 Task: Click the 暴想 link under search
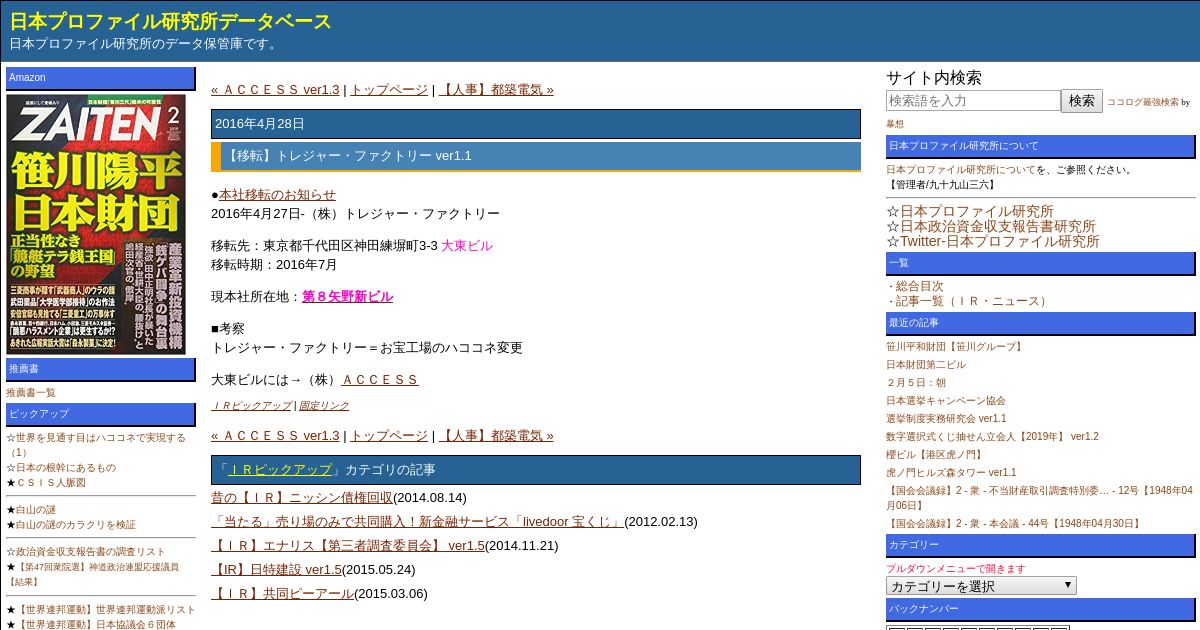895,124
